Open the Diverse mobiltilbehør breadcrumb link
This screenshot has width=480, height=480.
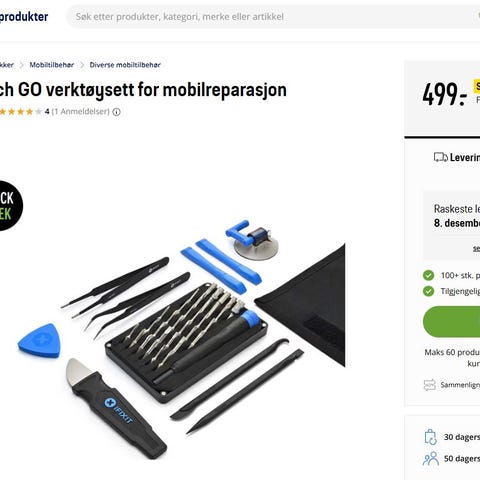pos(125,65)
